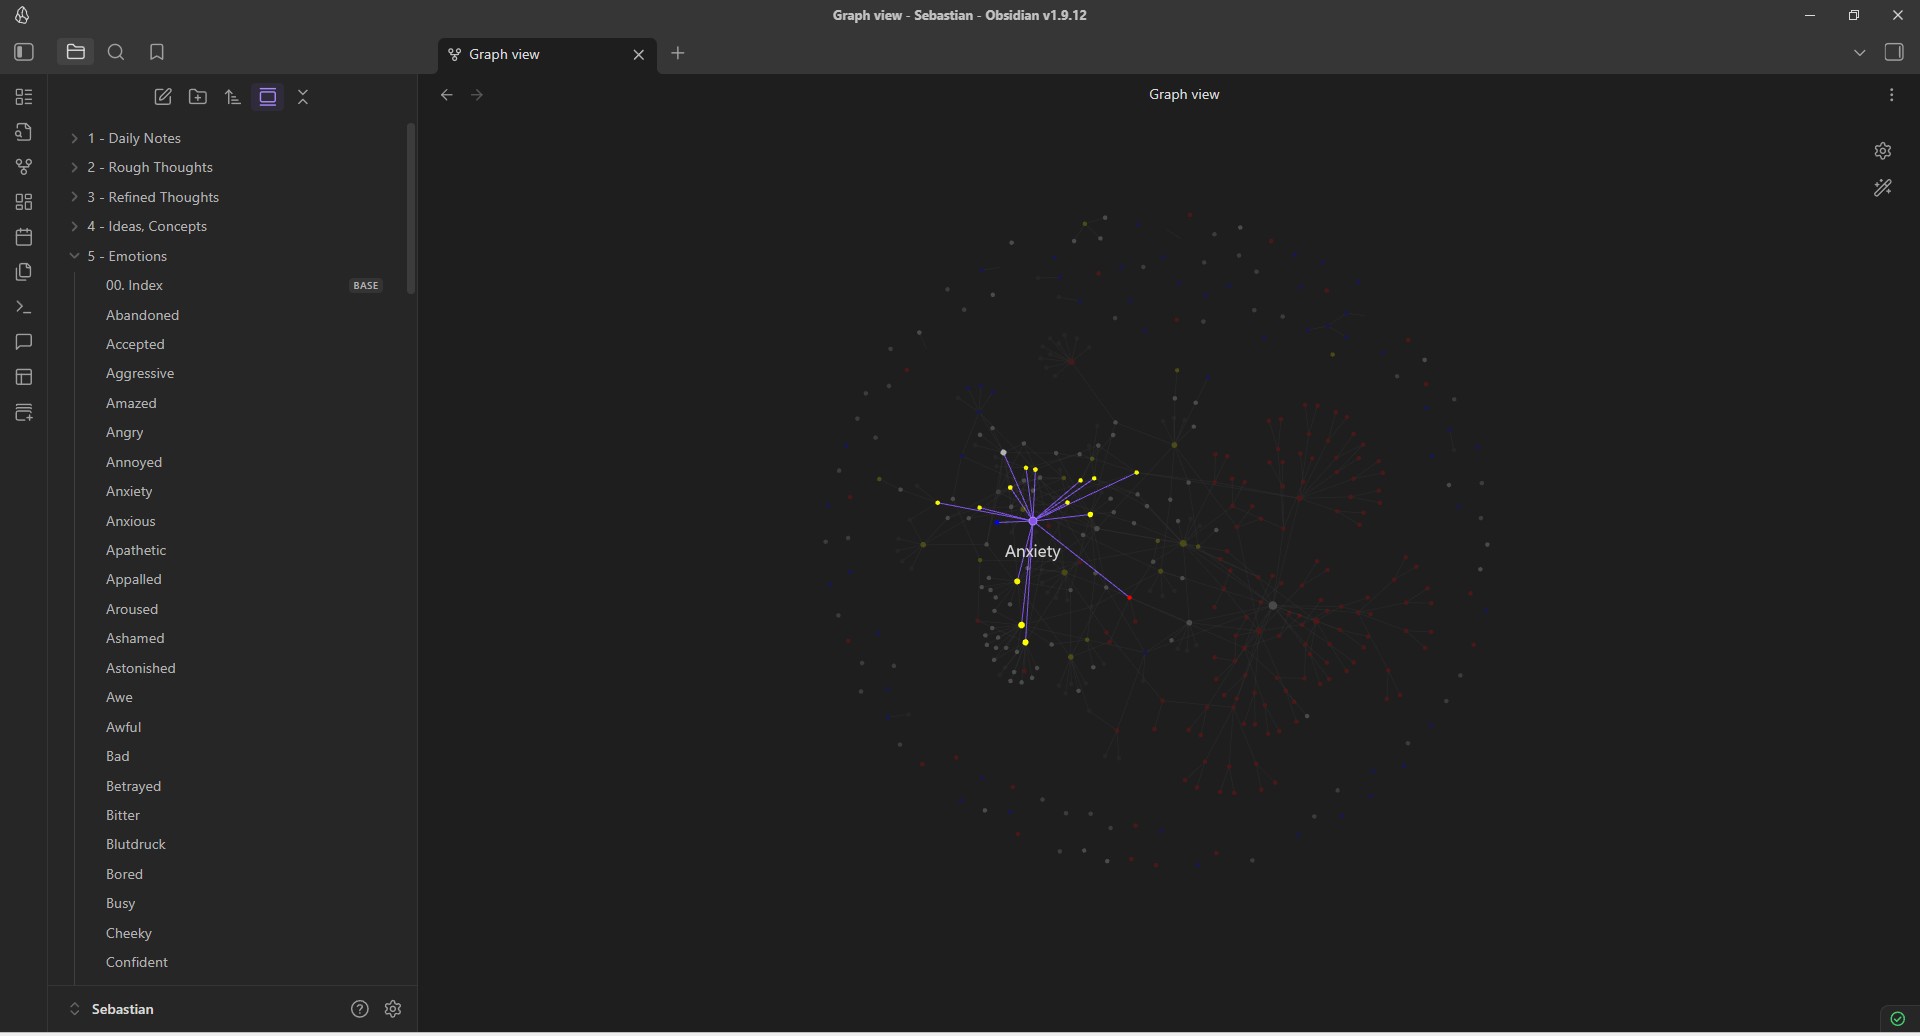
Task: Open graph settings with the gear icon
Action: (1882, 150)
